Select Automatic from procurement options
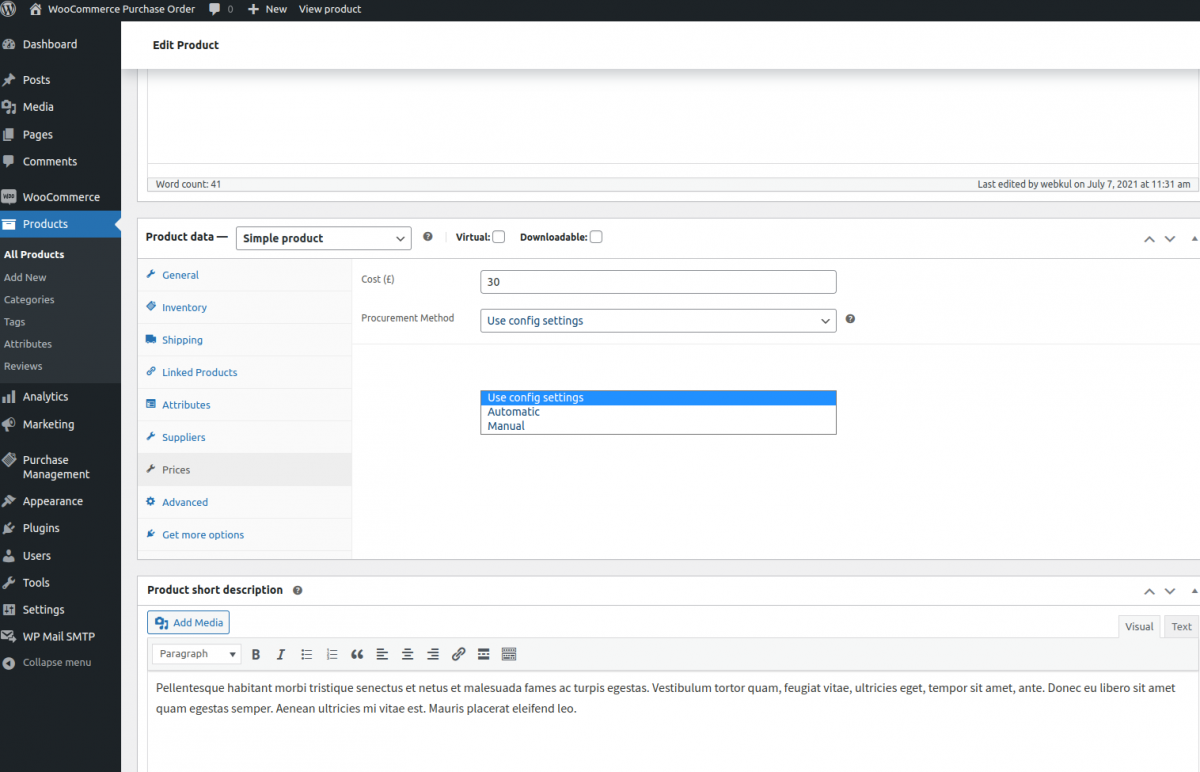 [x=514, y=412]
